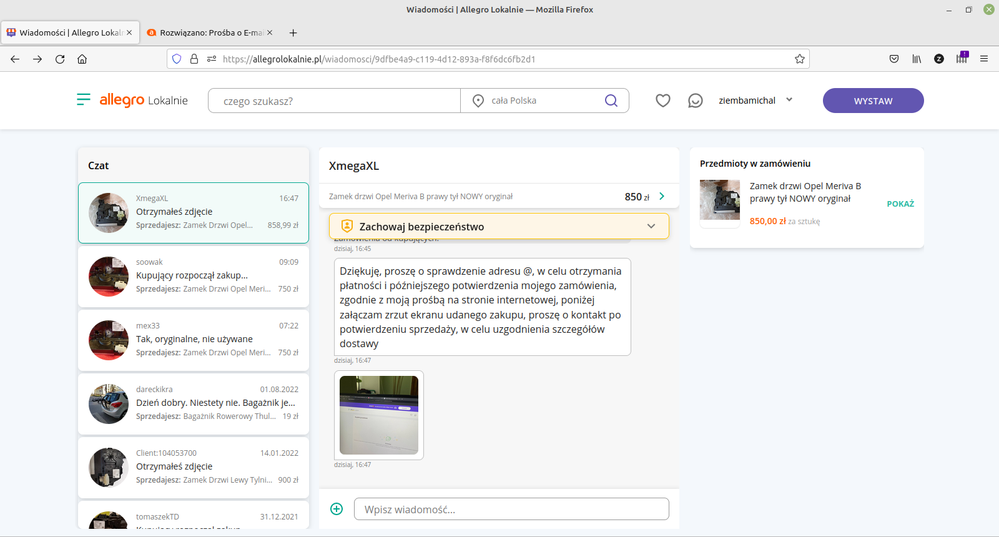Open Client:104053700 conversation
Image resolution: width=999 pixels, height=537 pixels.
click(194, 468)
